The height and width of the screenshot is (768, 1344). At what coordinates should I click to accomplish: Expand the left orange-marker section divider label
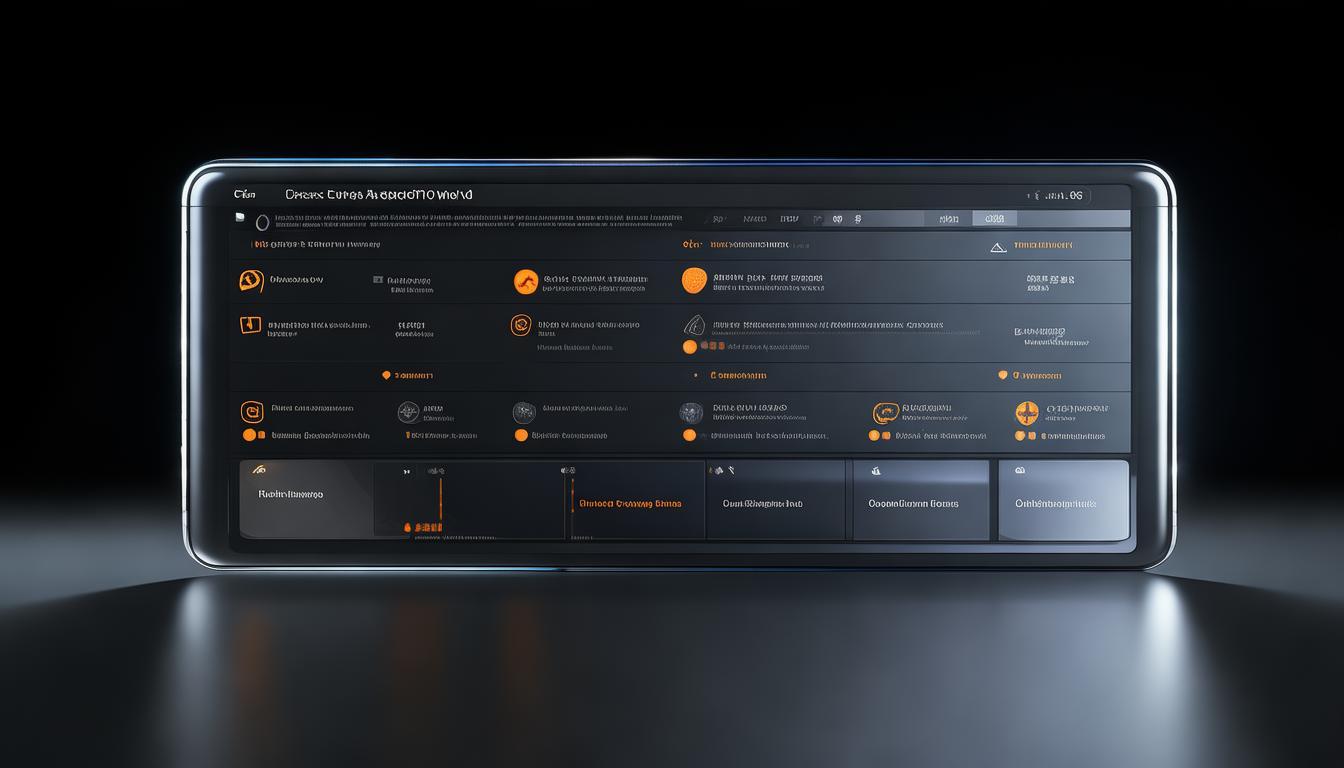pyautogui.click(x=408, y=376)
